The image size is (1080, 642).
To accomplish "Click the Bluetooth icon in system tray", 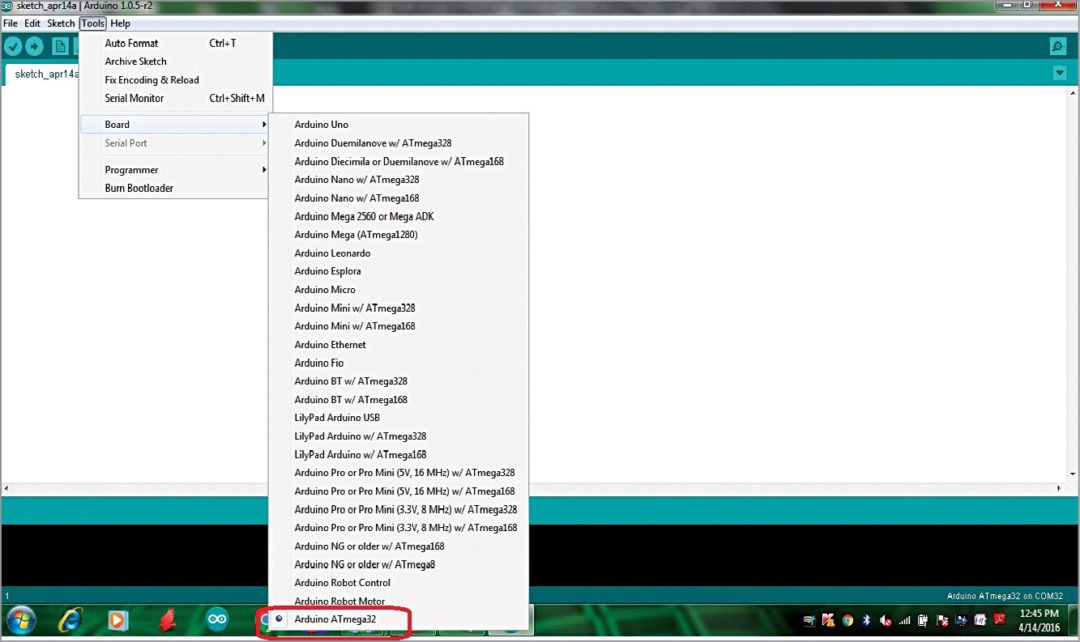I will pyautogui.click(x=866, y=620).
